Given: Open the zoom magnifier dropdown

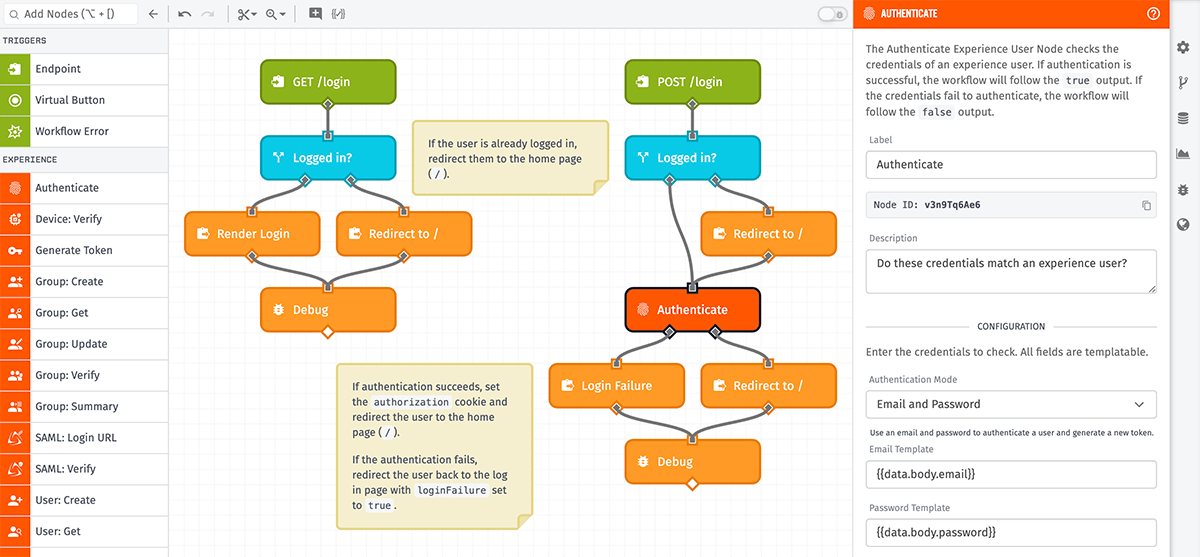Looking at the screenshot, I should click(276, 14).
